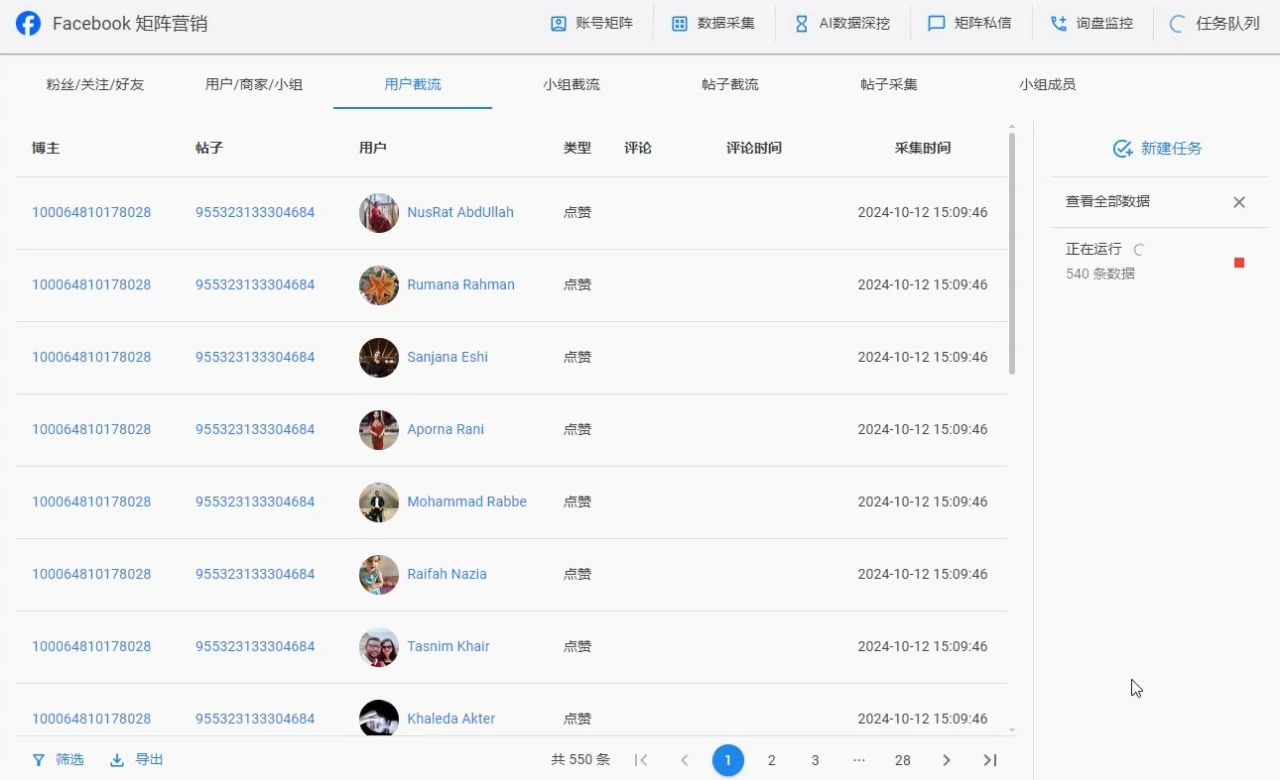Click Sanjana Eshi's avatar thumbnail
The width and height of the screenshot is (1280, 780).
click(378, 357)
